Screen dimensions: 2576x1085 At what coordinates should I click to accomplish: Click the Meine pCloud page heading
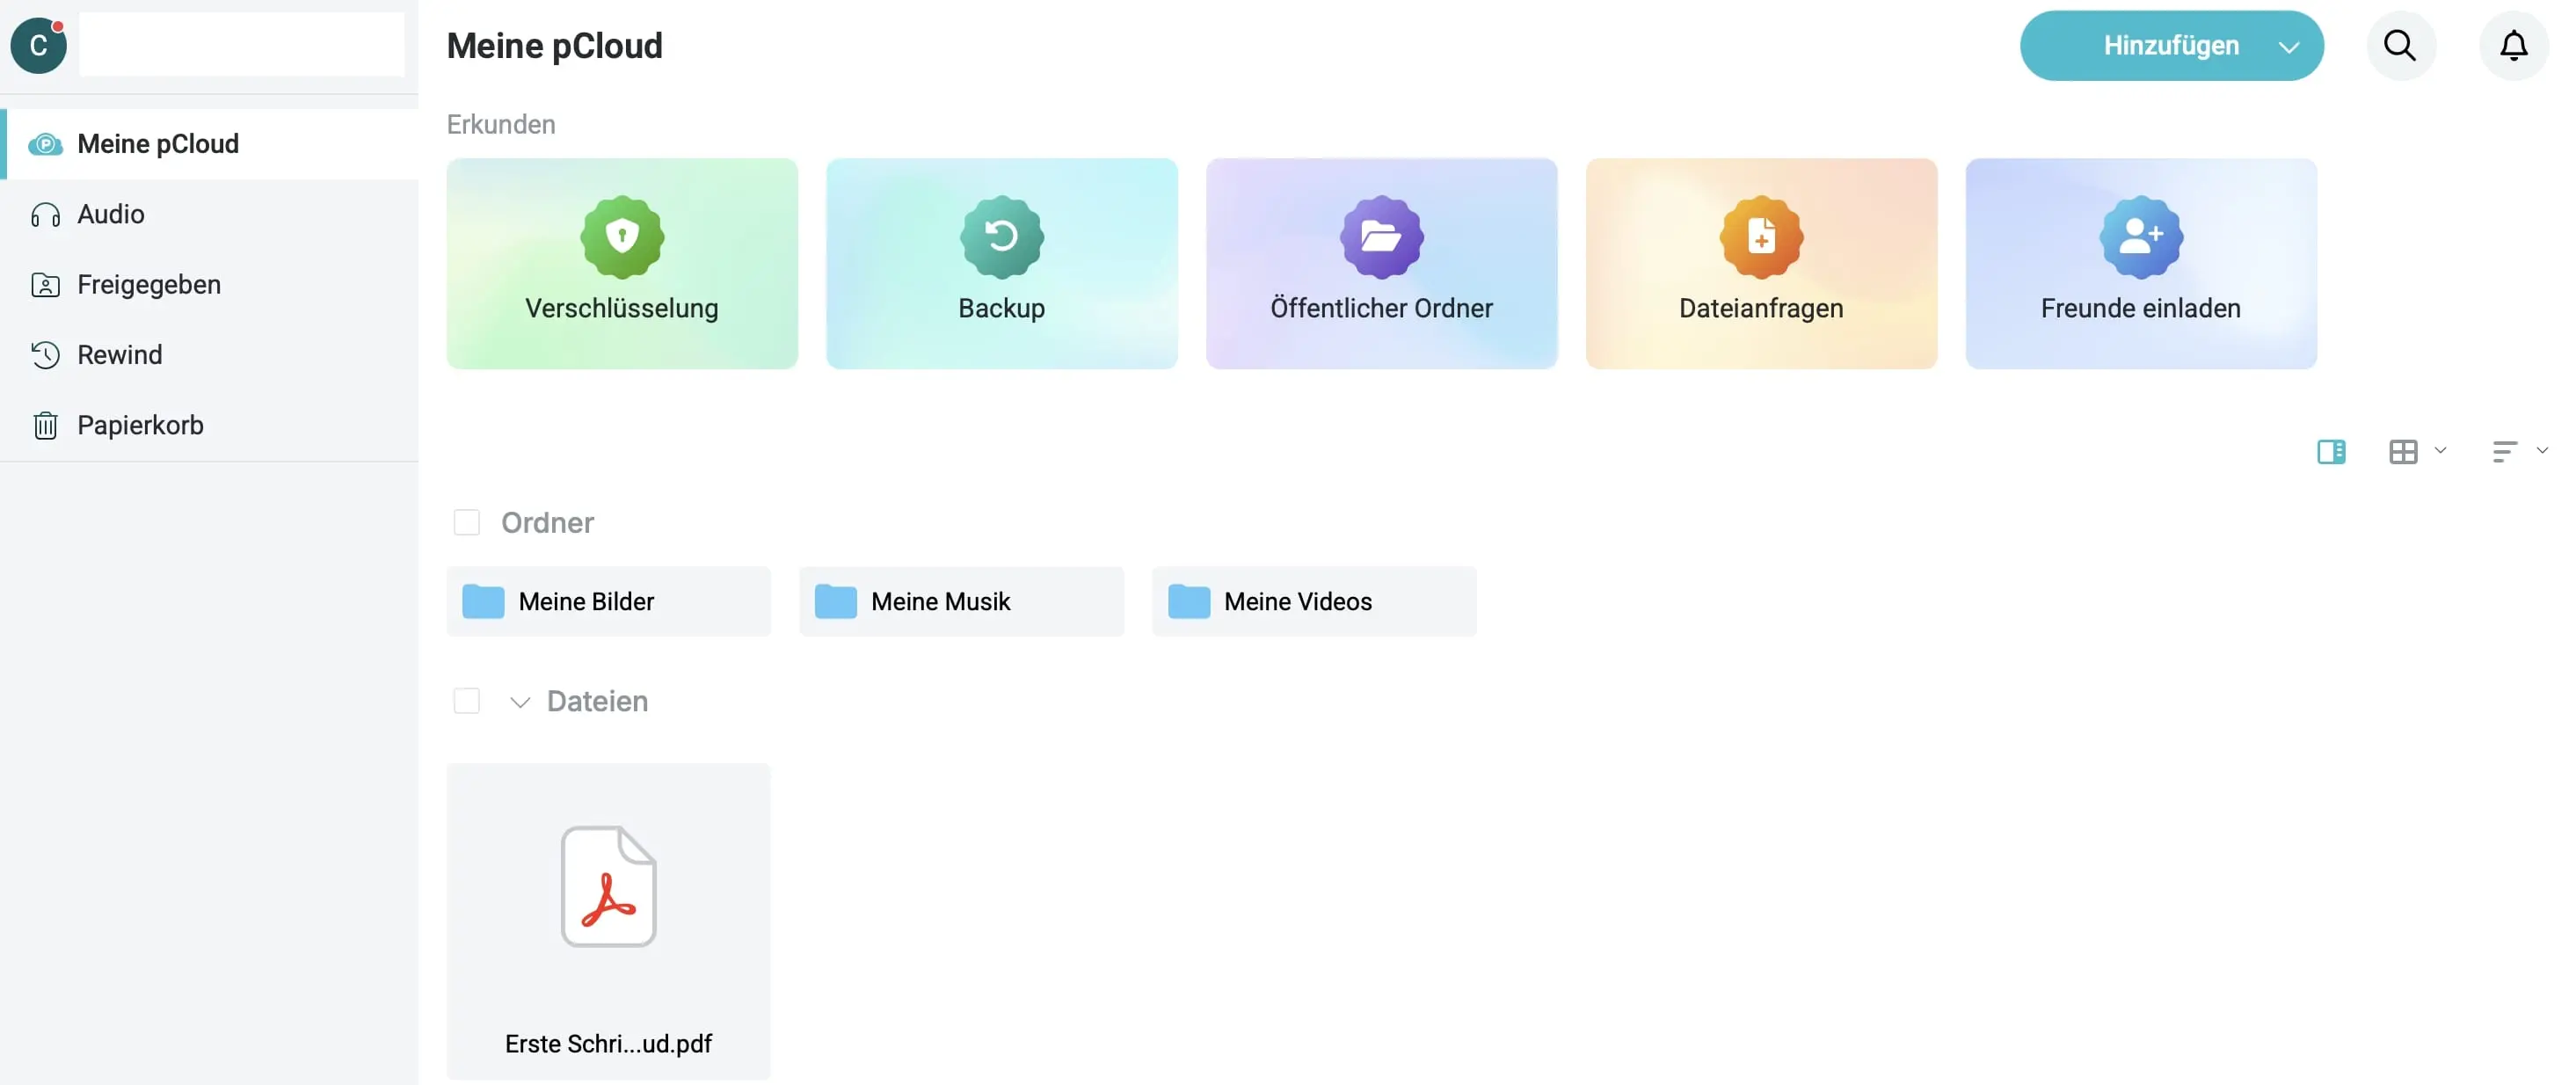pos(554,46)
